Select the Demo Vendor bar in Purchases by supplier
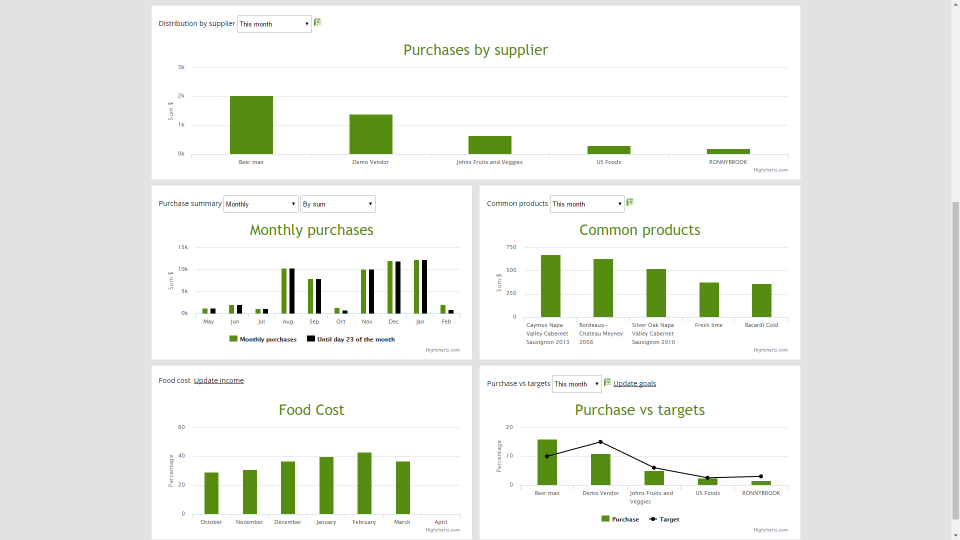 (x=370, y=134)
